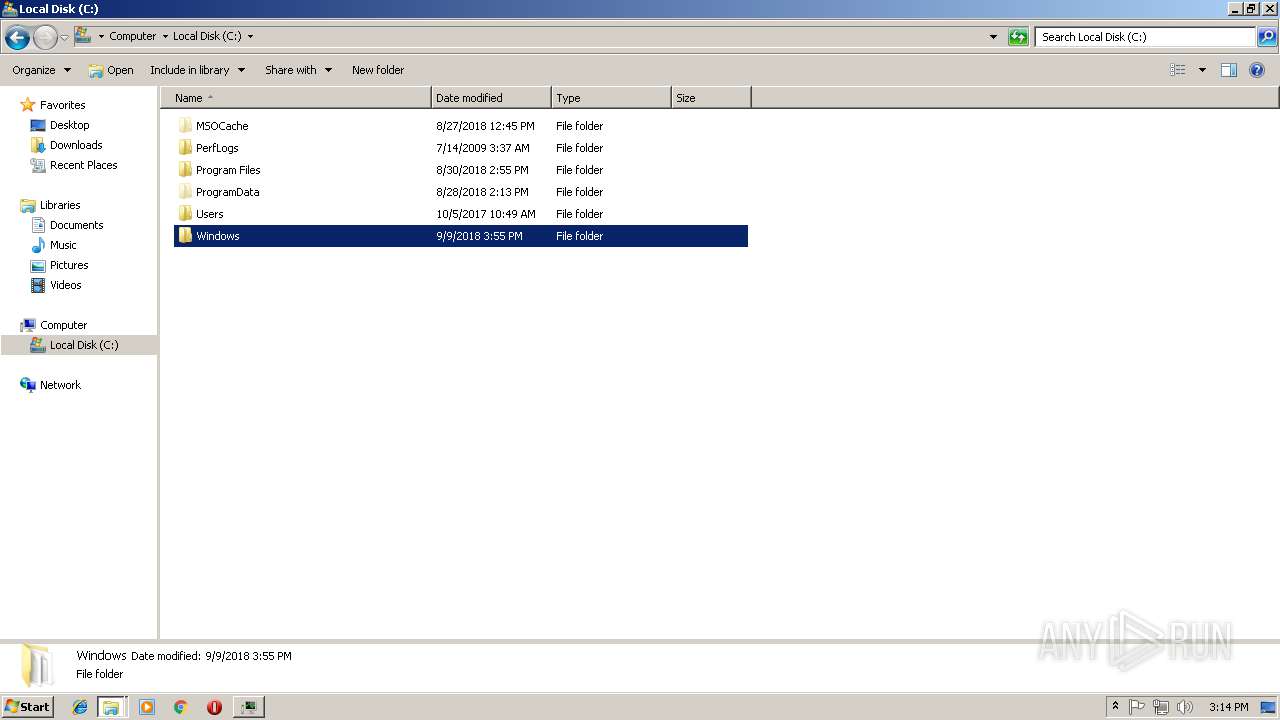This screenshot has width=1280, height=720.
Task: Open address bar history dropdown
Action: point(993,37)
